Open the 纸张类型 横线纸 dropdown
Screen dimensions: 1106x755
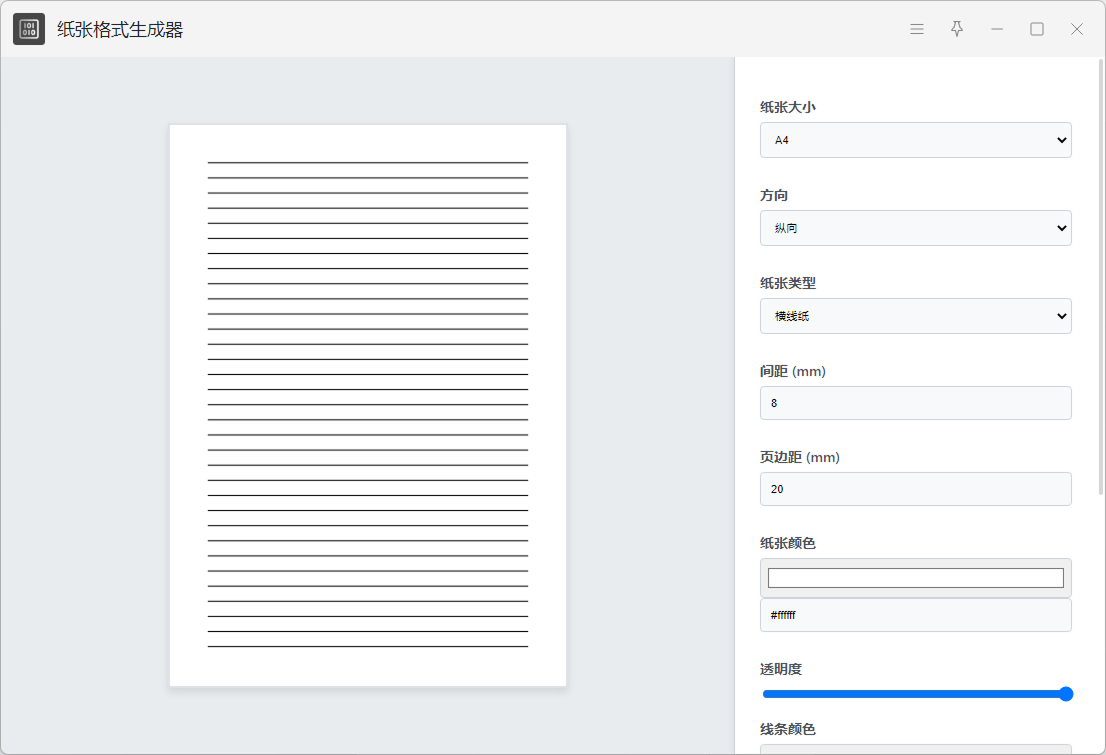point(916,316)
